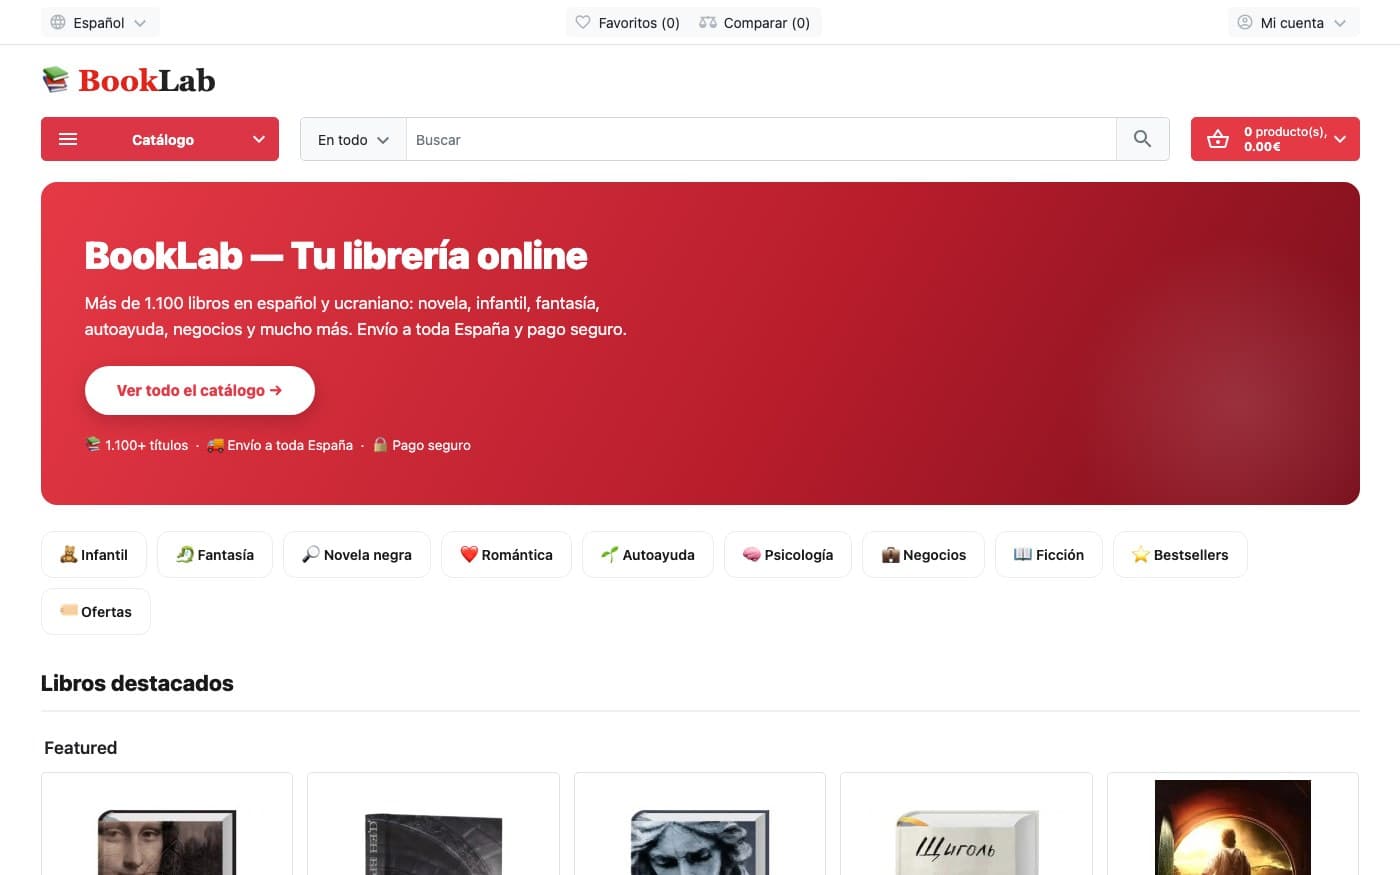Open the Psicología category chip

(x=788, y=554)
